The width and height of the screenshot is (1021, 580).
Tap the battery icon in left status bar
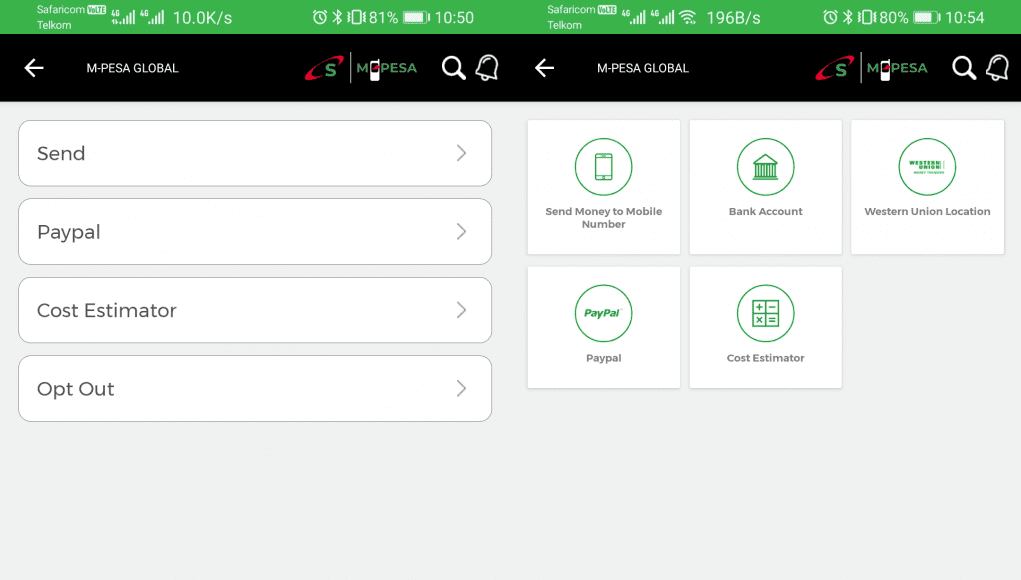tap(416, 18)
